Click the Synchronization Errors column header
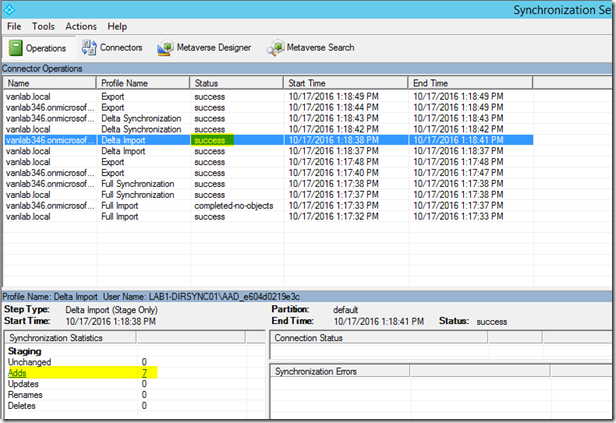Image resolution: width=616 pixels, height=423 pixels. pyautogui.click(x=340, y=371)
